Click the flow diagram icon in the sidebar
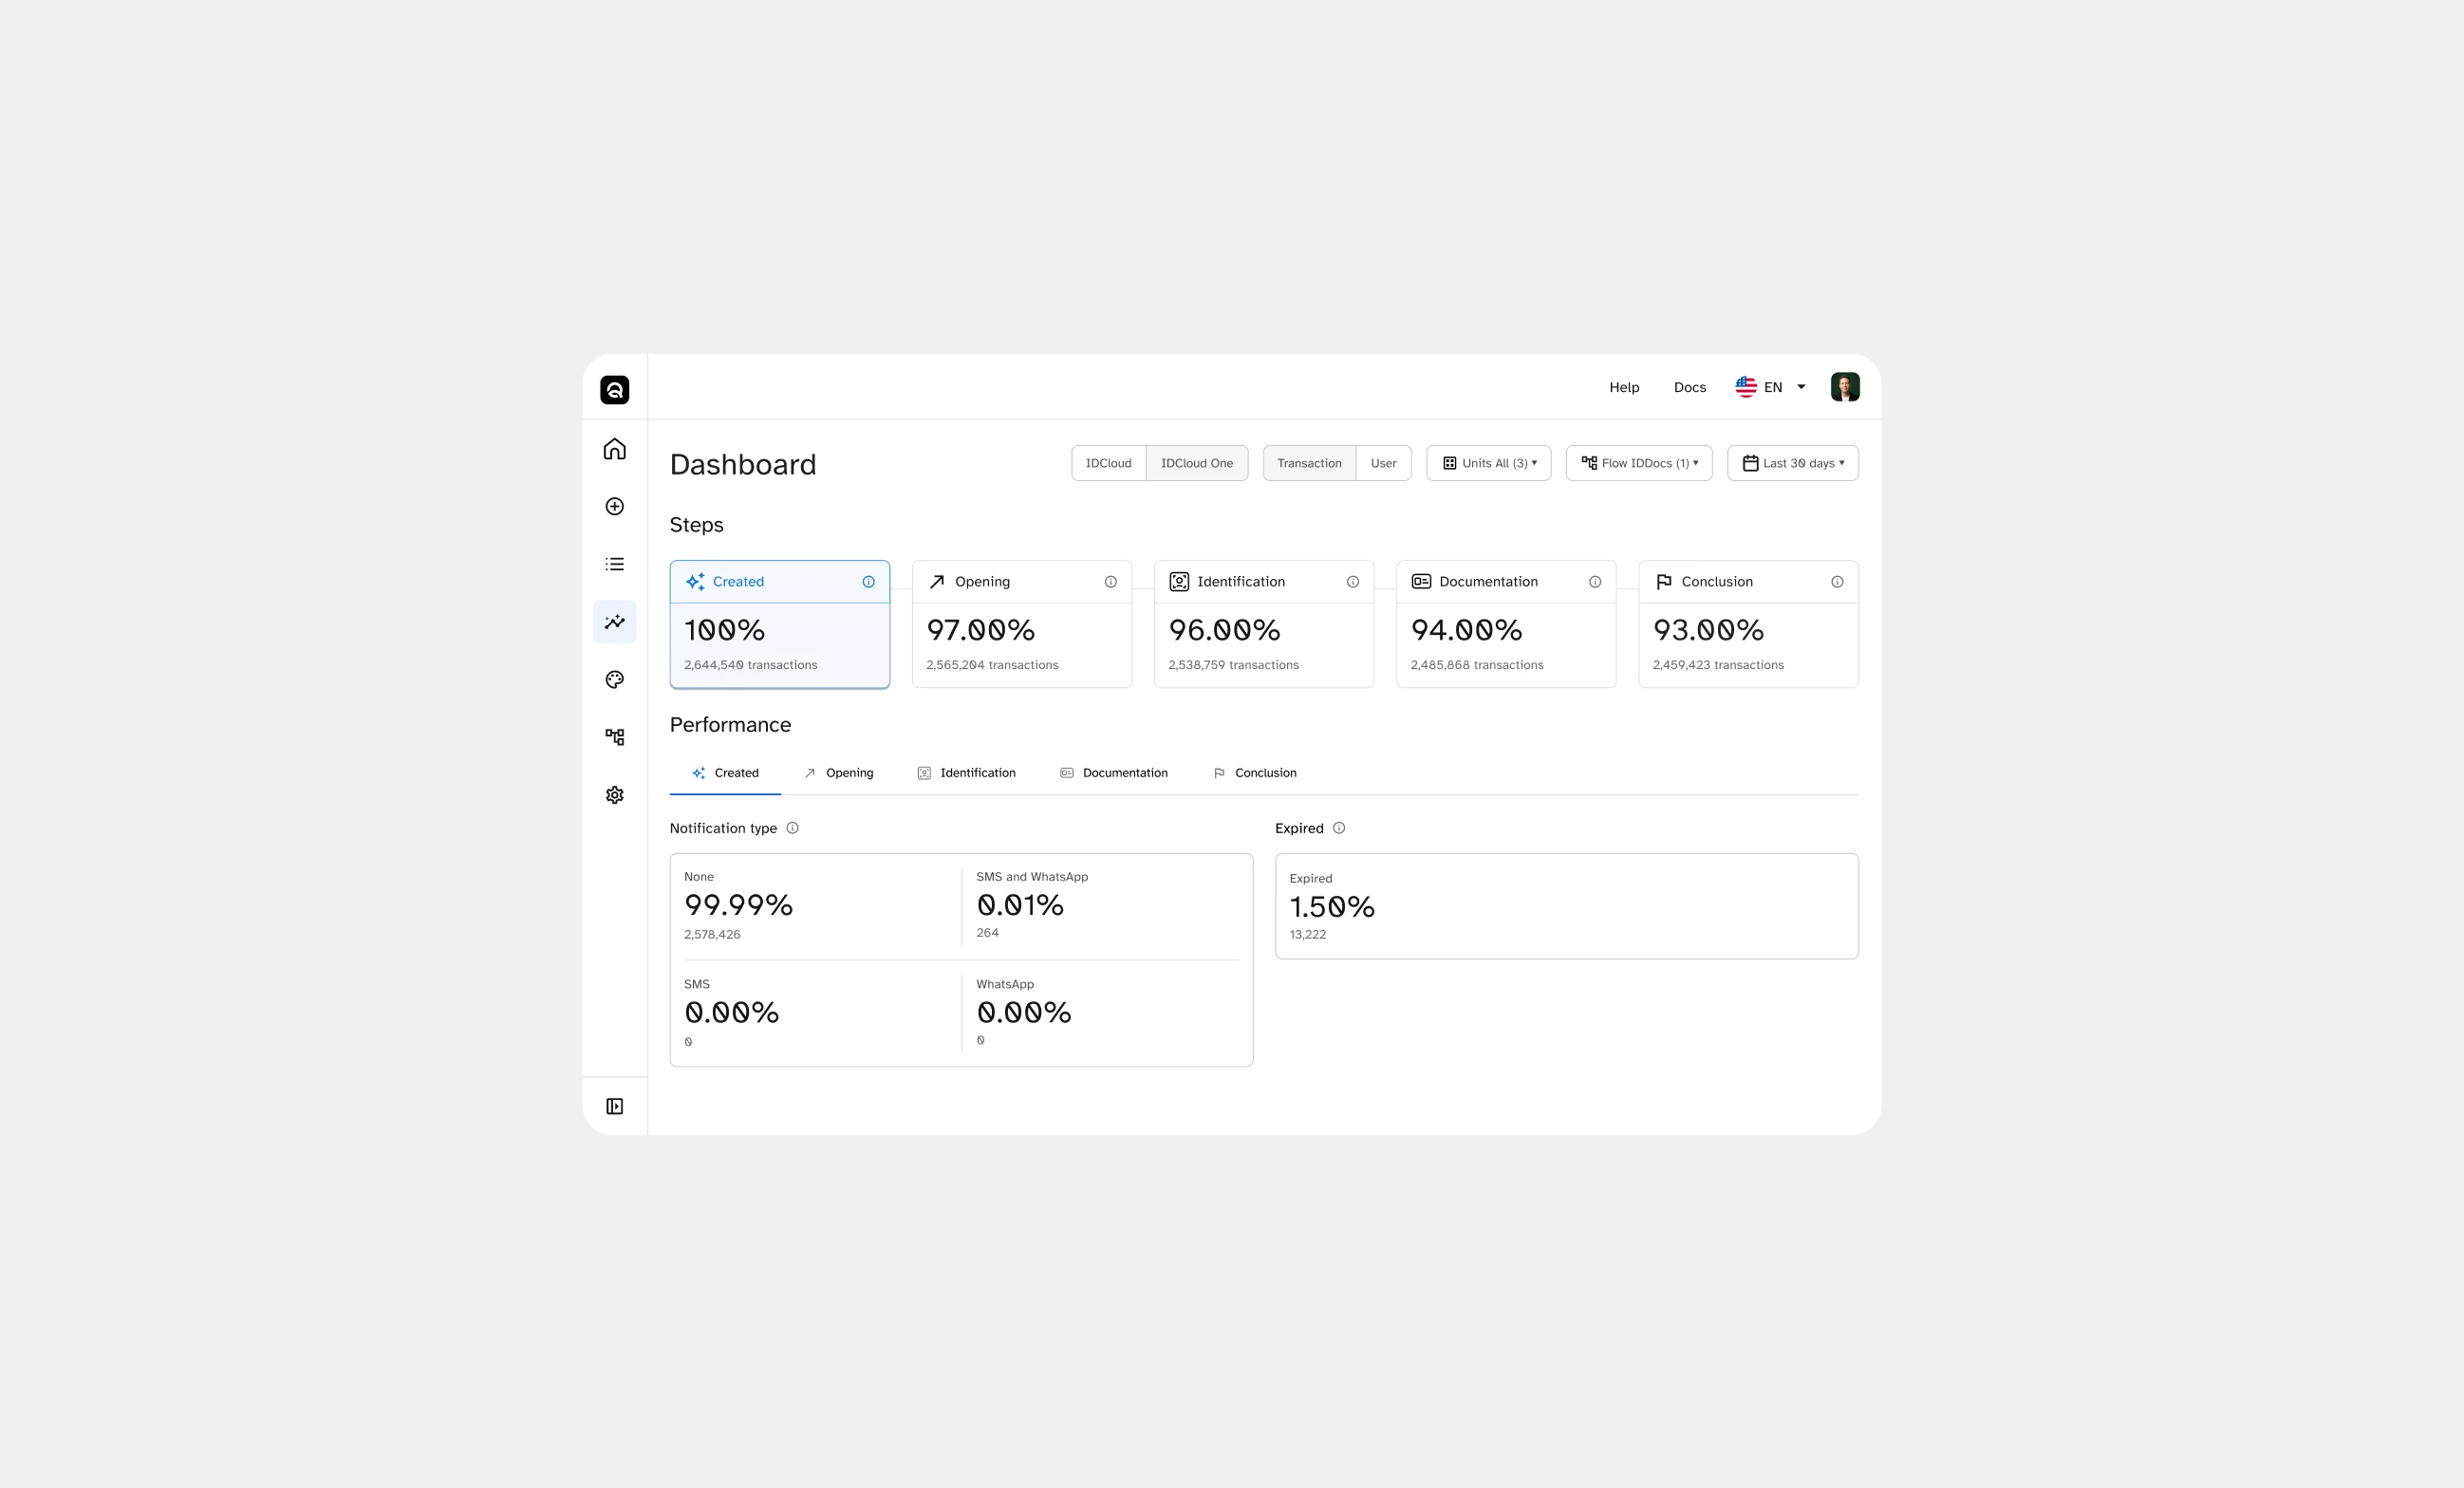2464x1488 pixels. tap(614, 737)
